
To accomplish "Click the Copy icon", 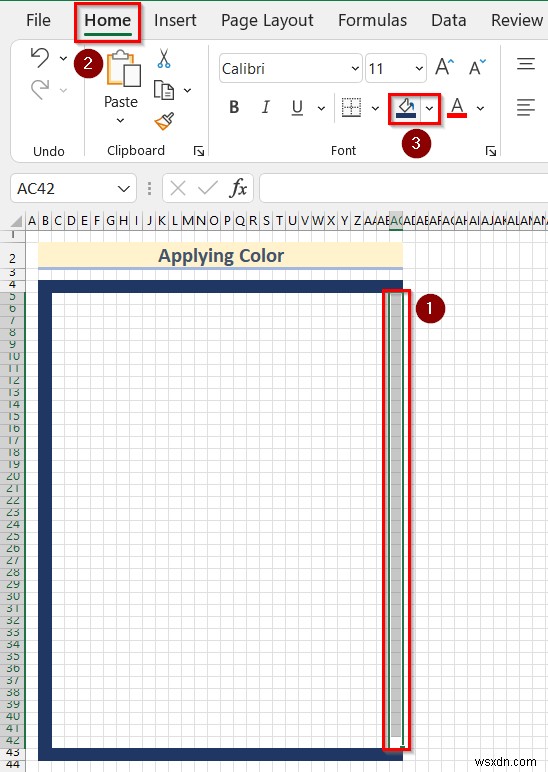I will (164, 90).
